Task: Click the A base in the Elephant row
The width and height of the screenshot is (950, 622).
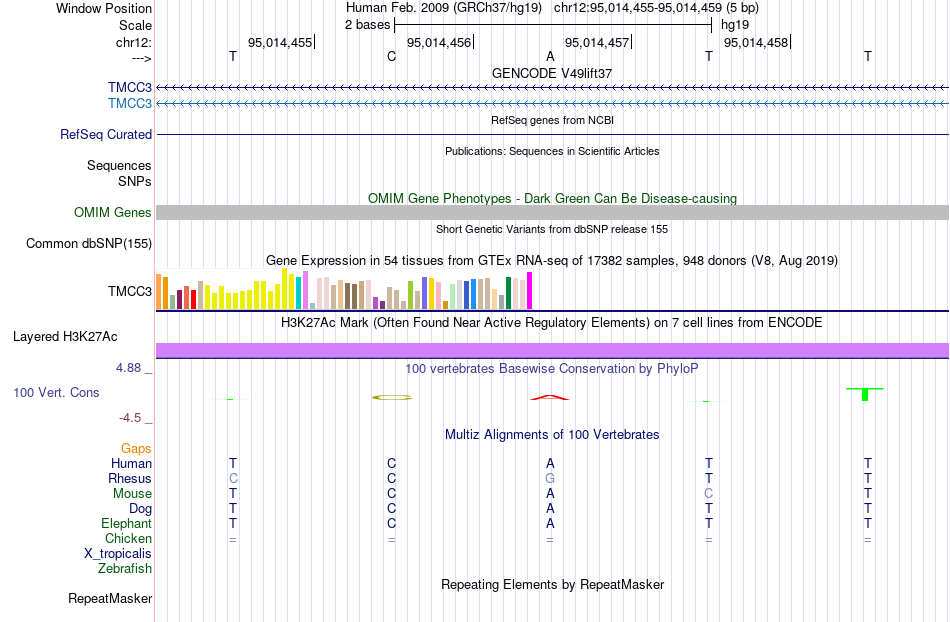Action: [x=550, y=523]
